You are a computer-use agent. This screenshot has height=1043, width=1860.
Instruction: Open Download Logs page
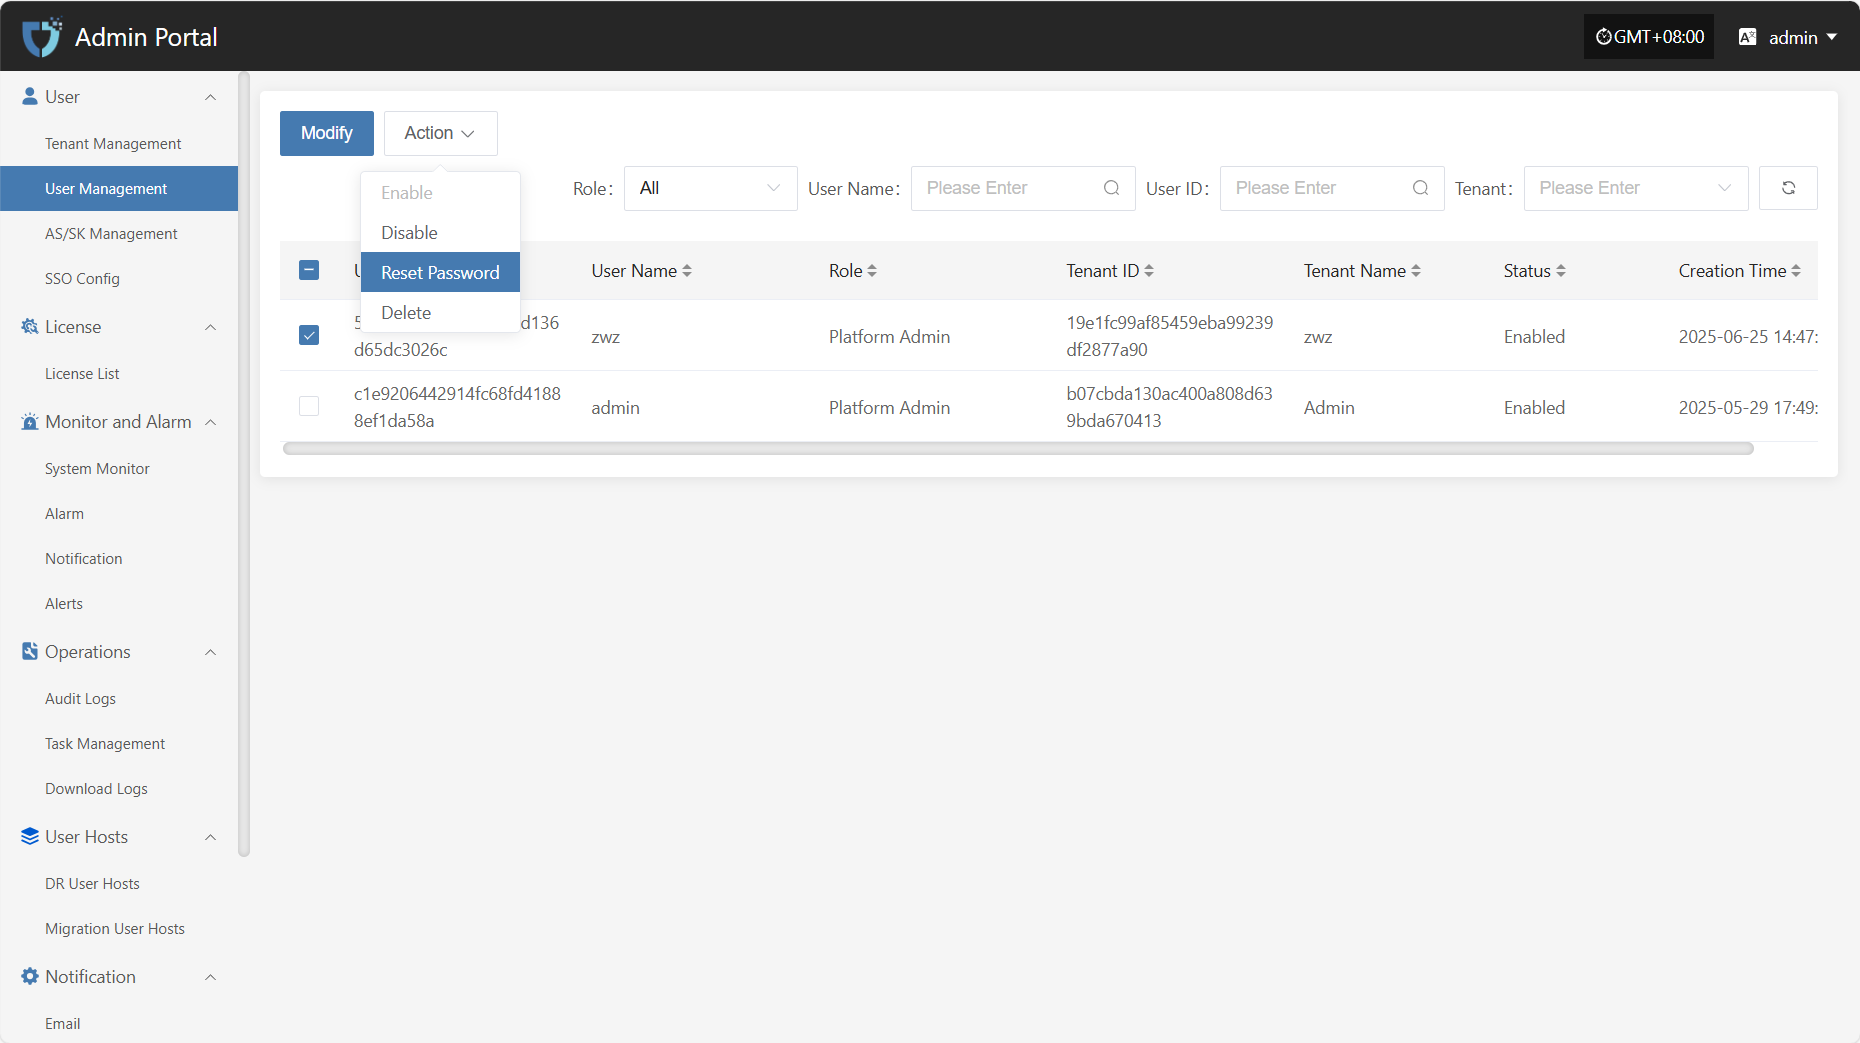(x=119, y=788)
